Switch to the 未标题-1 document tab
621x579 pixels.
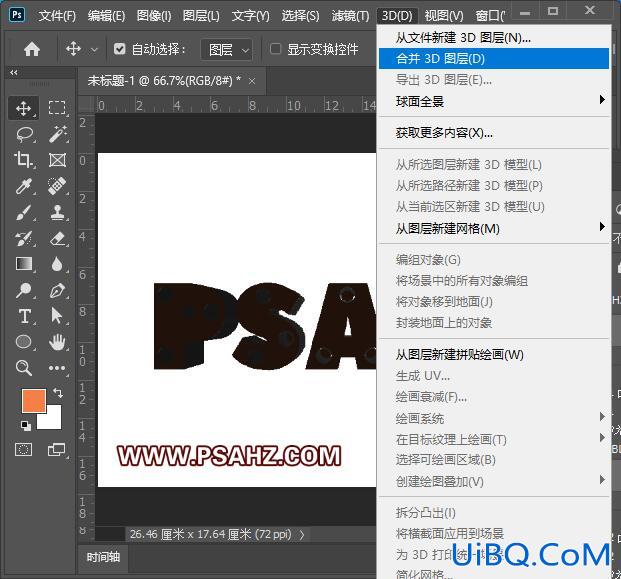[x=164, y=81]
